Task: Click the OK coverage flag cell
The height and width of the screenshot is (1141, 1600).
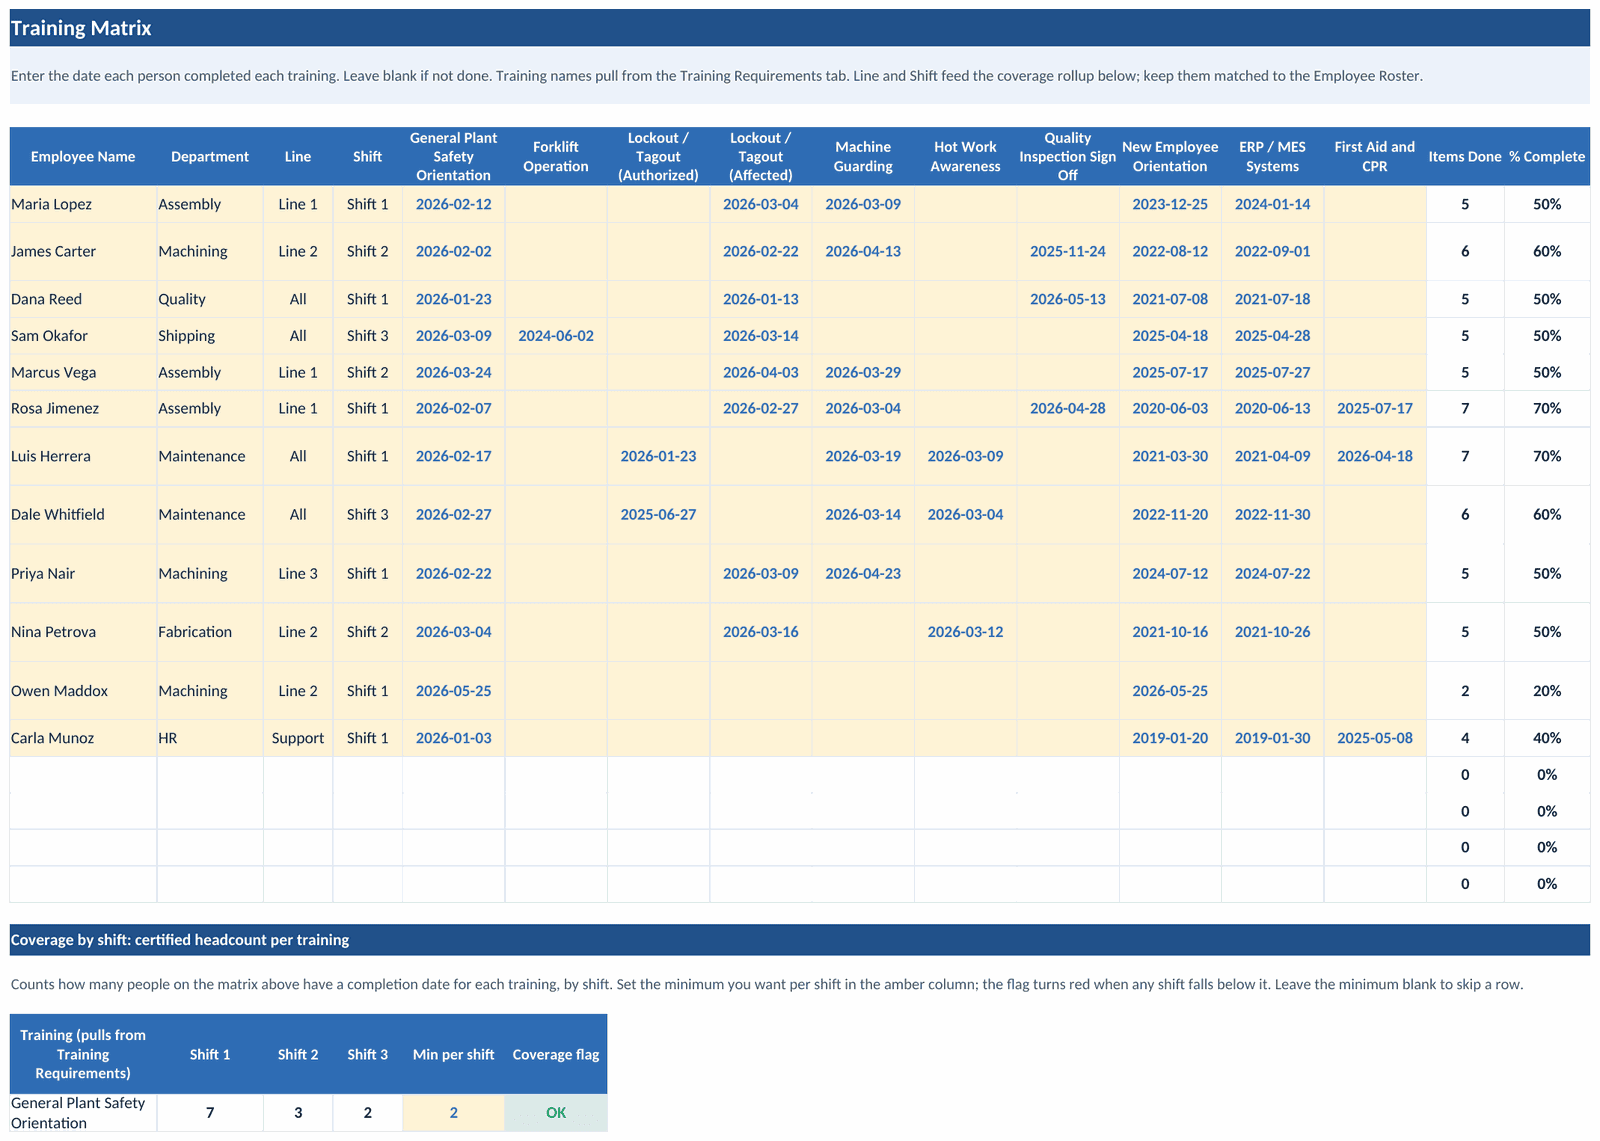Action: coord(556,1113)
